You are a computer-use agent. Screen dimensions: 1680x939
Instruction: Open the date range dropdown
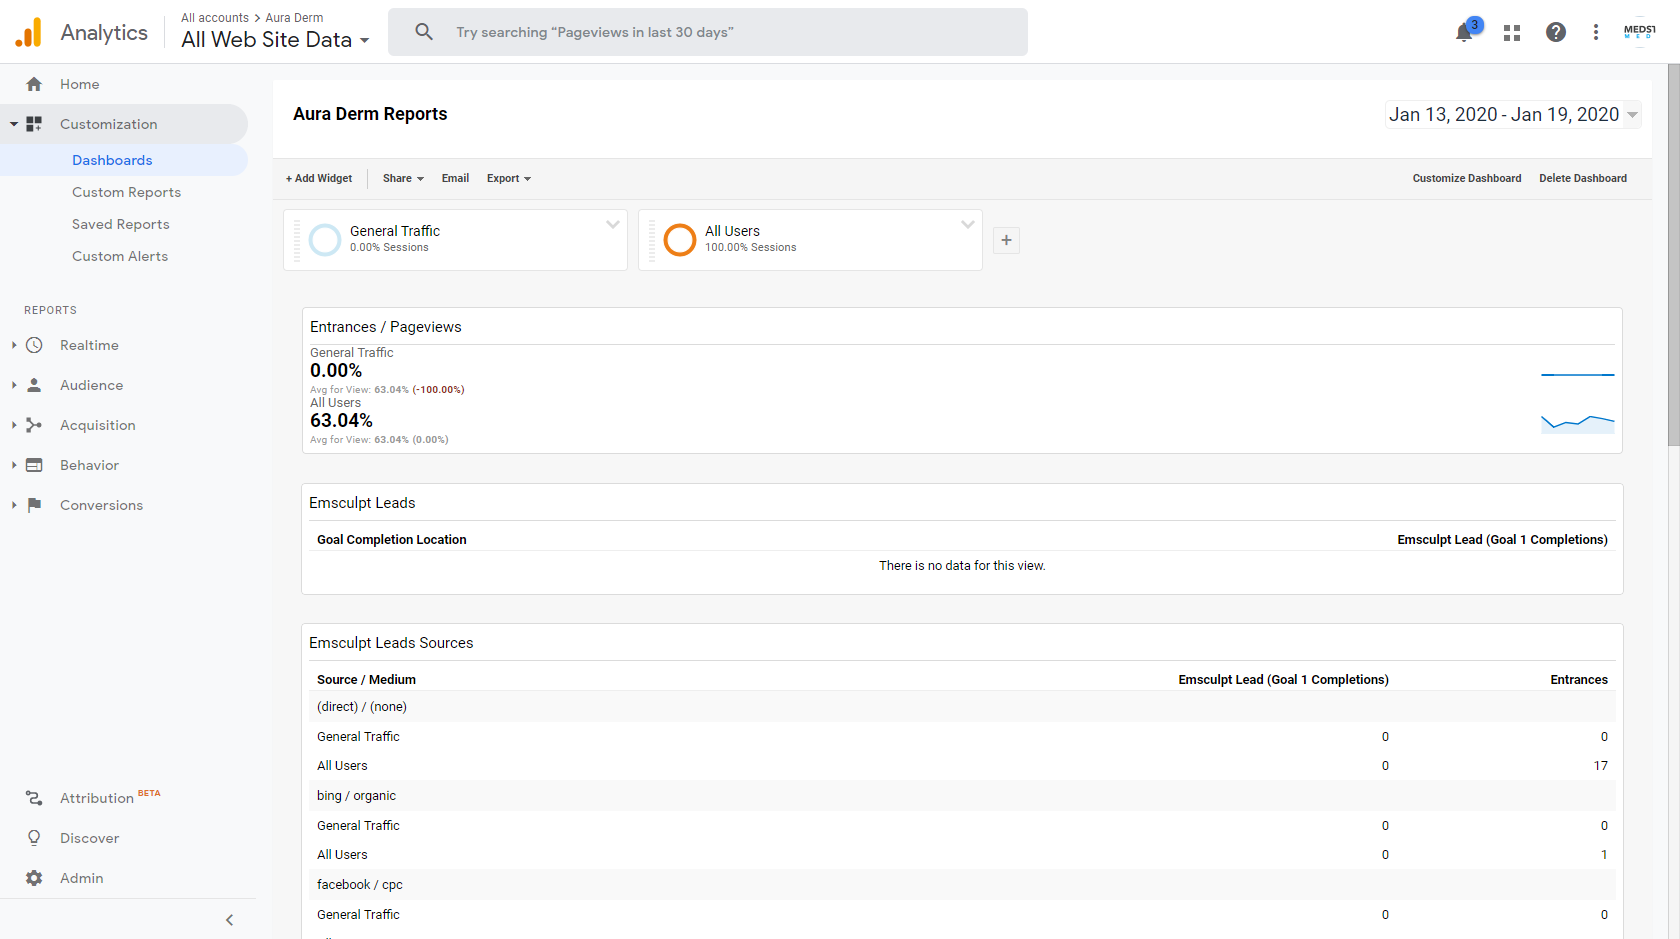click(1513, 114)
